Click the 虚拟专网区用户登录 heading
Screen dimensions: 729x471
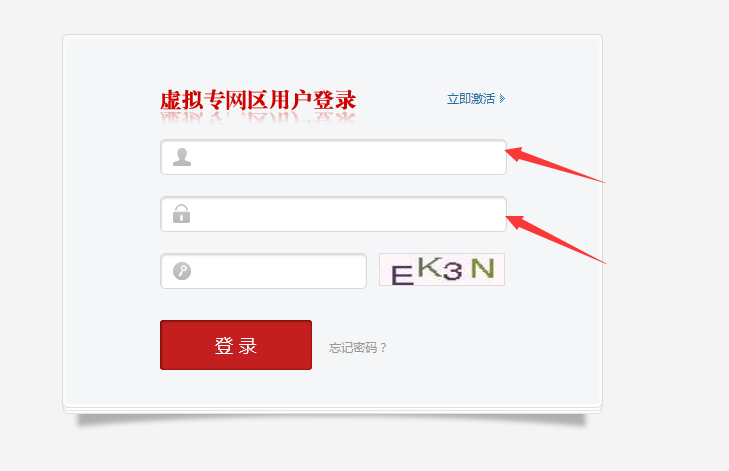[x=258, y=100]
